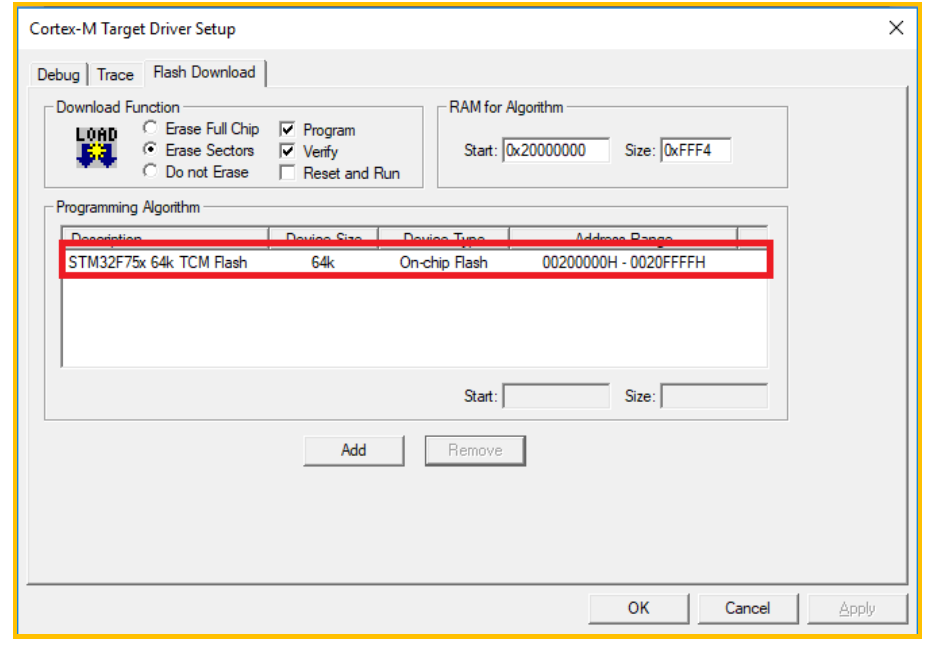Close the Cortex-M Target Driver Setup dialog
This screenshot has height=646, width=939.
896,28
